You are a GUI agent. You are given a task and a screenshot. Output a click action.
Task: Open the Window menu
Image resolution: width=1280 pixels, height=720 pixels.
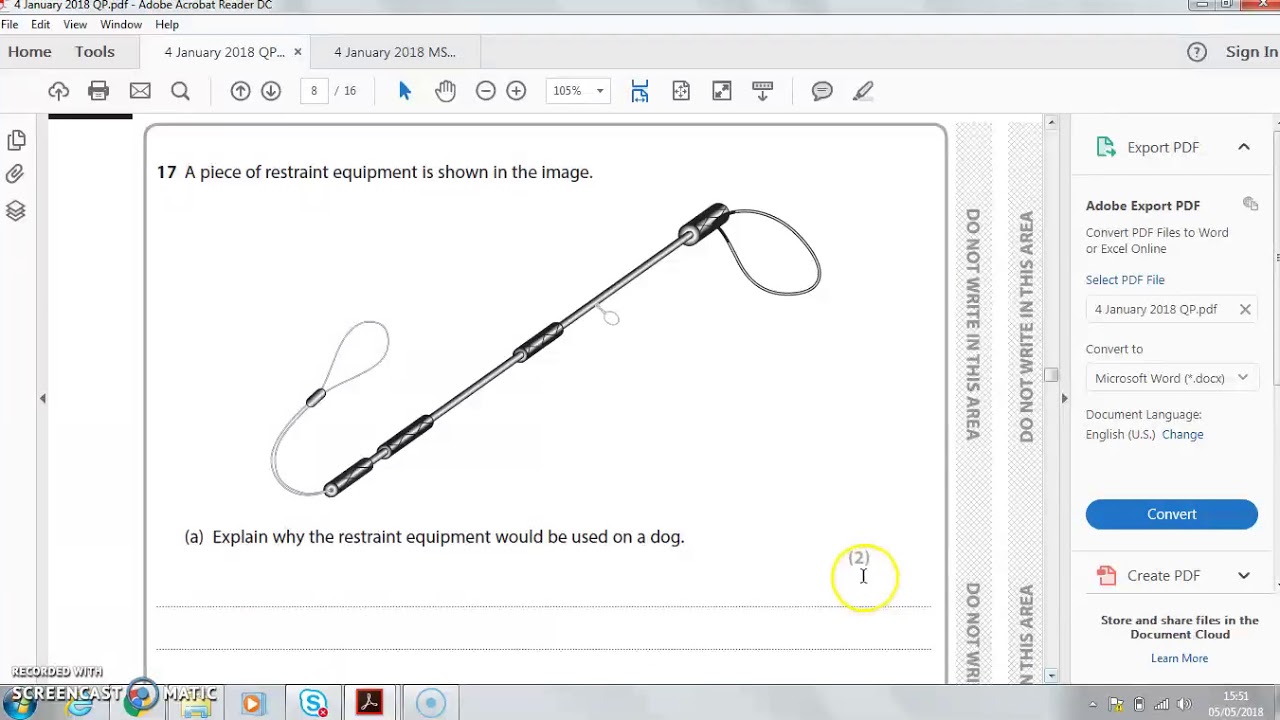pos(121,24)
